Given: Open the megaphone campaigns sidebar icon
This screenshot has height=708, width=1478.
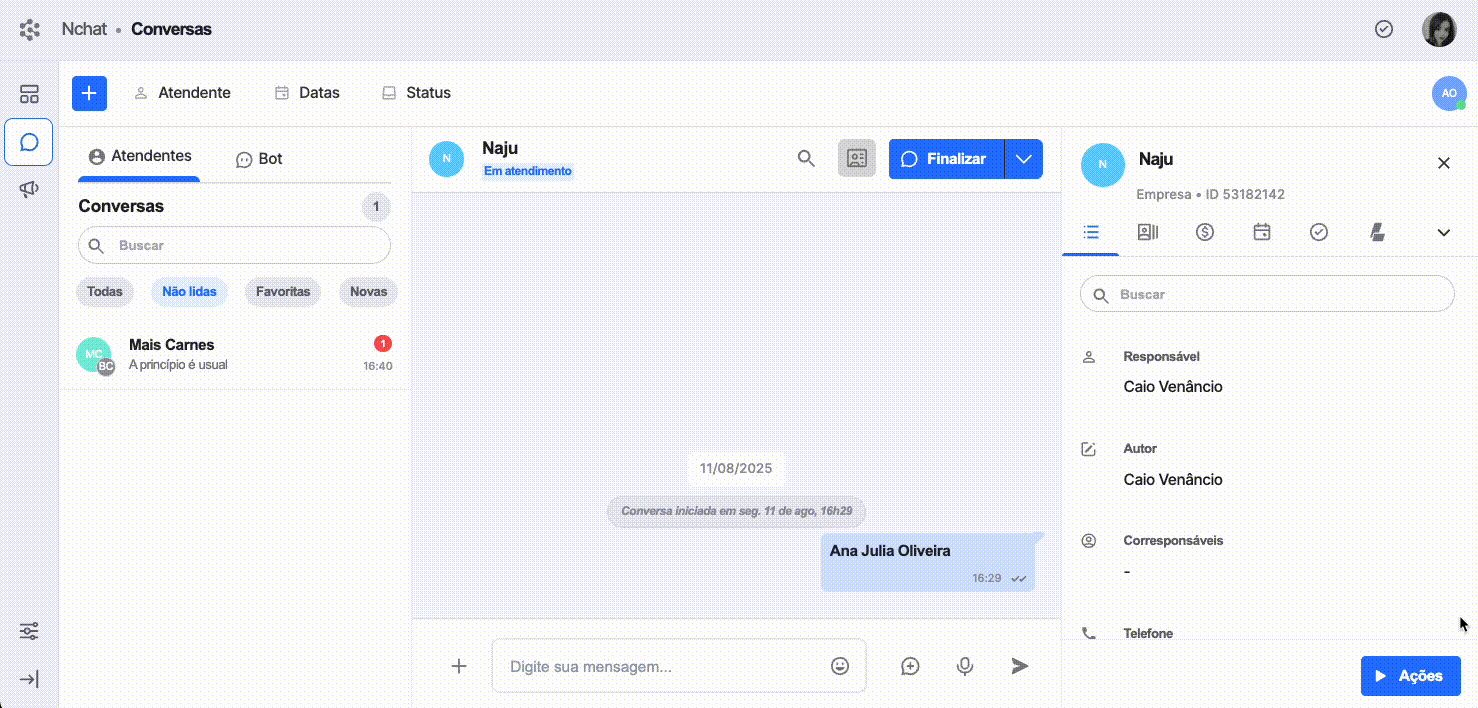Looking at the screenshot, I should [30, 189].
